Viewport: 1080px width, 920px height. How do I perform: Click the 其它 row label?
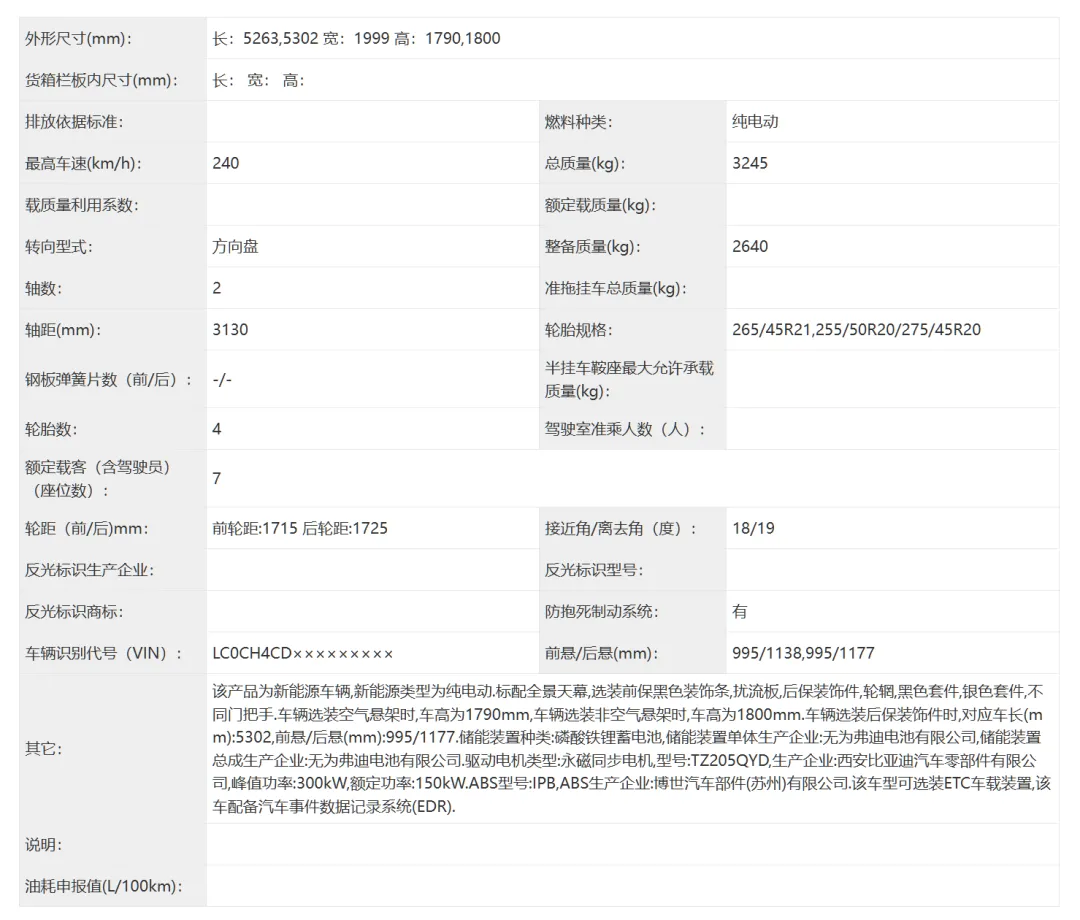[x=43, y=749]
